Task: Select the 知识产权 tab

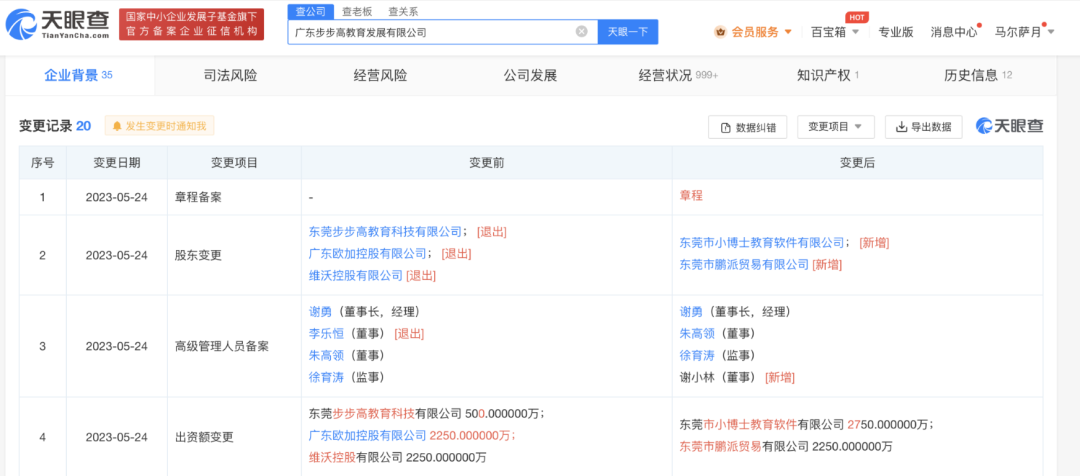Action: click(x=828, y=75)
